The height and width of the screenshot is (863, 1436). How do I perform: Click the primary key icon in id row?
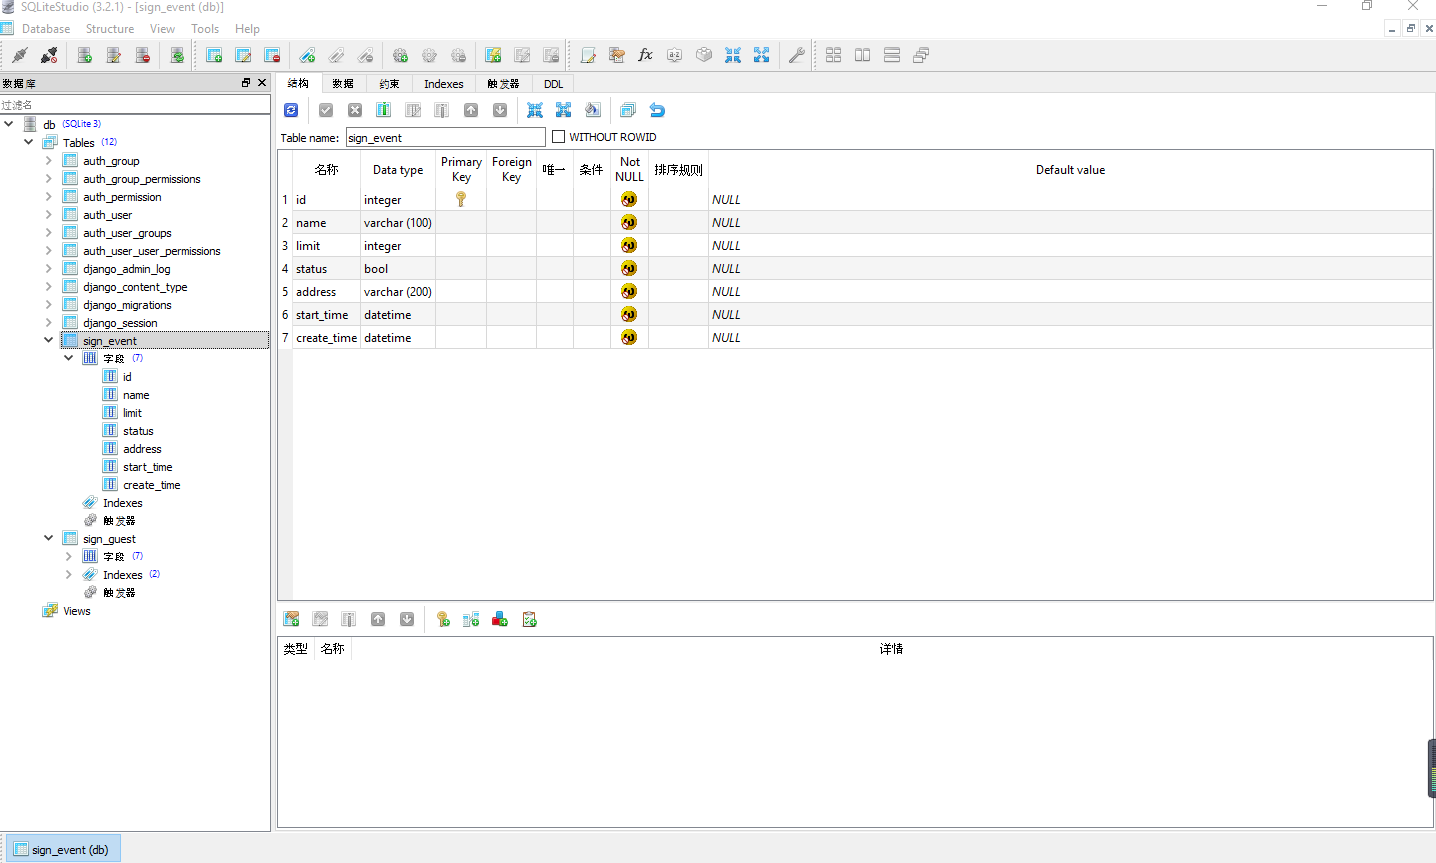[x=461, y=199]
